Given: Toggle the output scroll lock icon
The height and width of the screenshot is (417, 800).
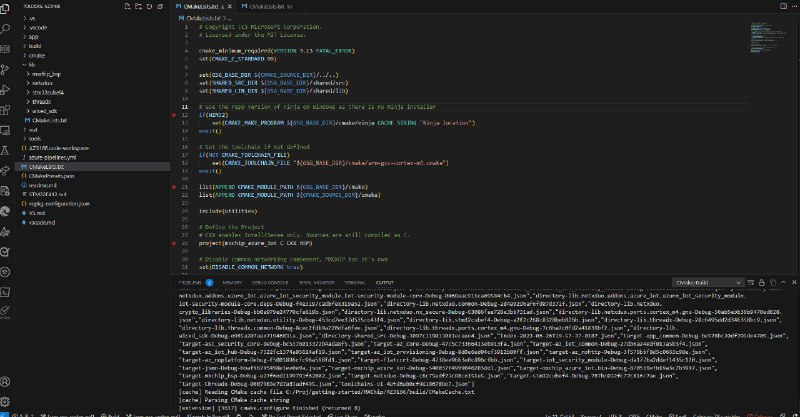Looking at the screenshot, I should coord(762,282).
